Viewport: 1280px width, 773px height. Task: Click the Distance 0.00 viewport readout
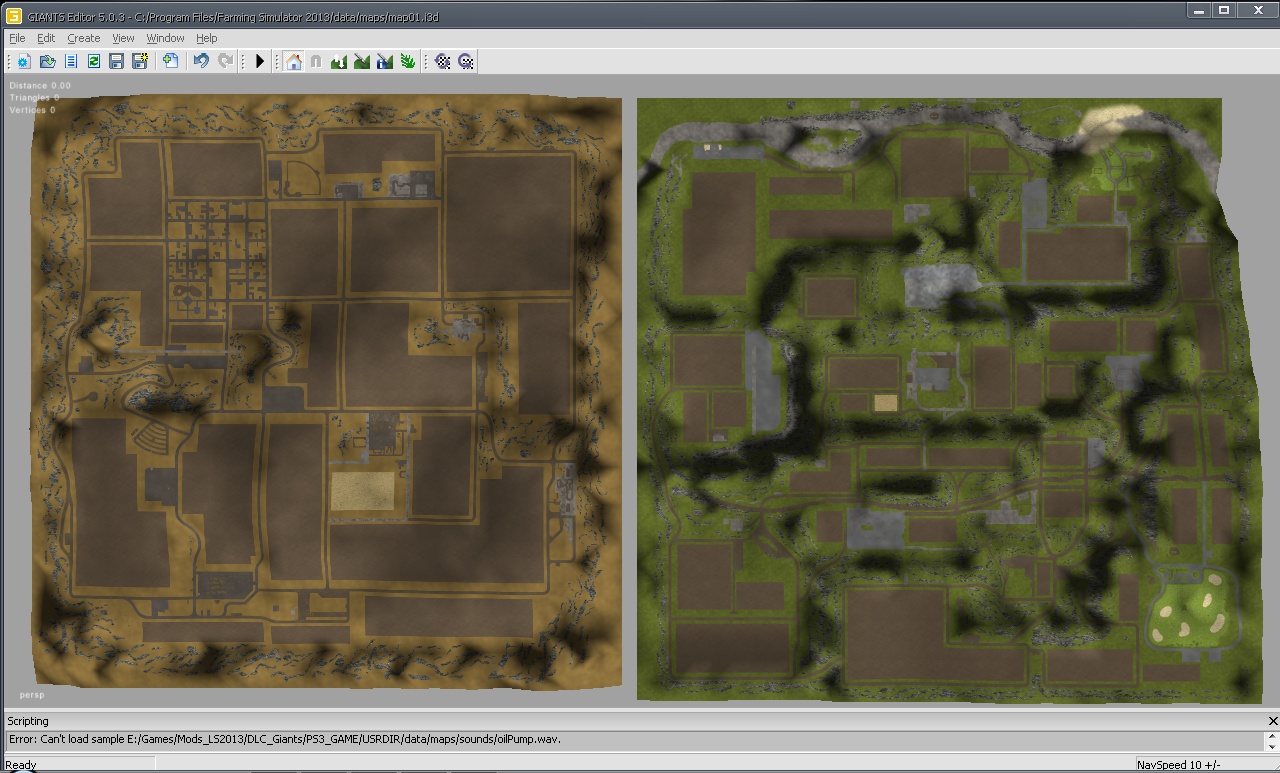pyautogui.click(x=40, y=86)
